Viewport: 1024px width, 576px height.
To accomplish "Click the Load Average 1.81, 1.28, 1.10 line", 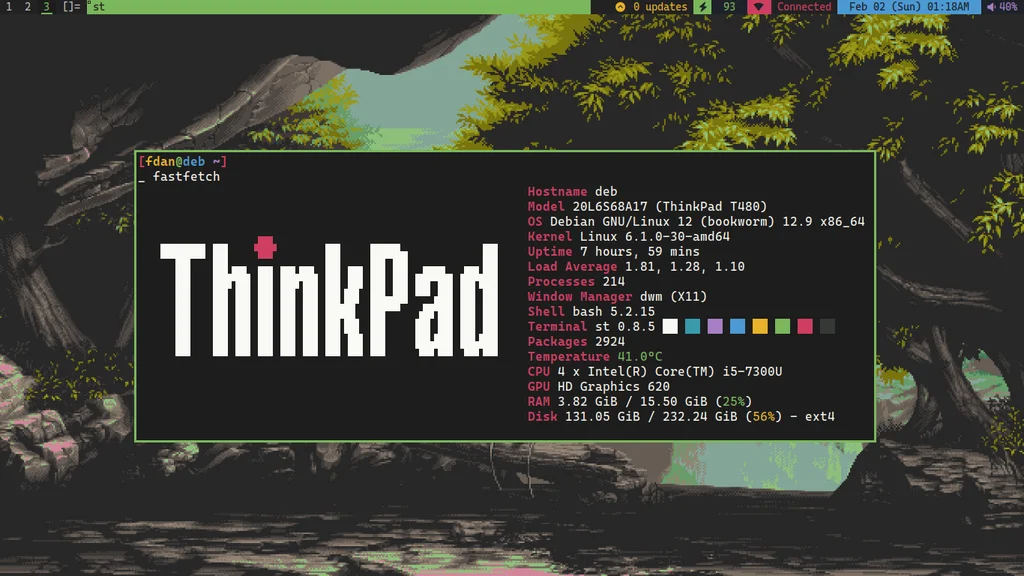I will coord(636,266).
